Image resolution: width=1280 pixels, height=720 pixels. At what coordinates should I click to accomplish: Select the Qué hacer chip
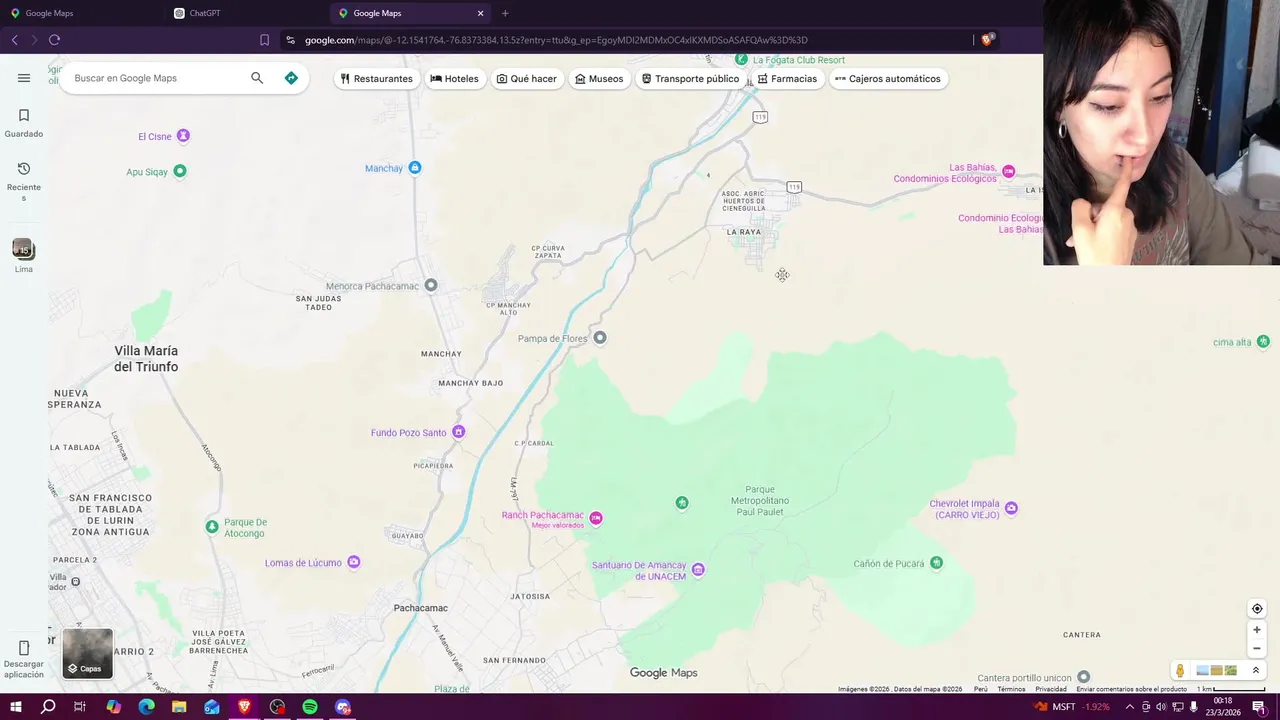pos(526,79)
